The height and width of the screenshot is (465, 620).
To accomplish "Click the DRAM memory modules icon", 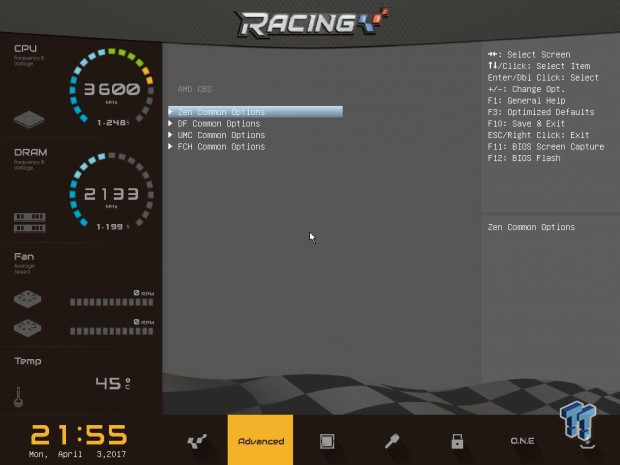I will coord(30,223).
